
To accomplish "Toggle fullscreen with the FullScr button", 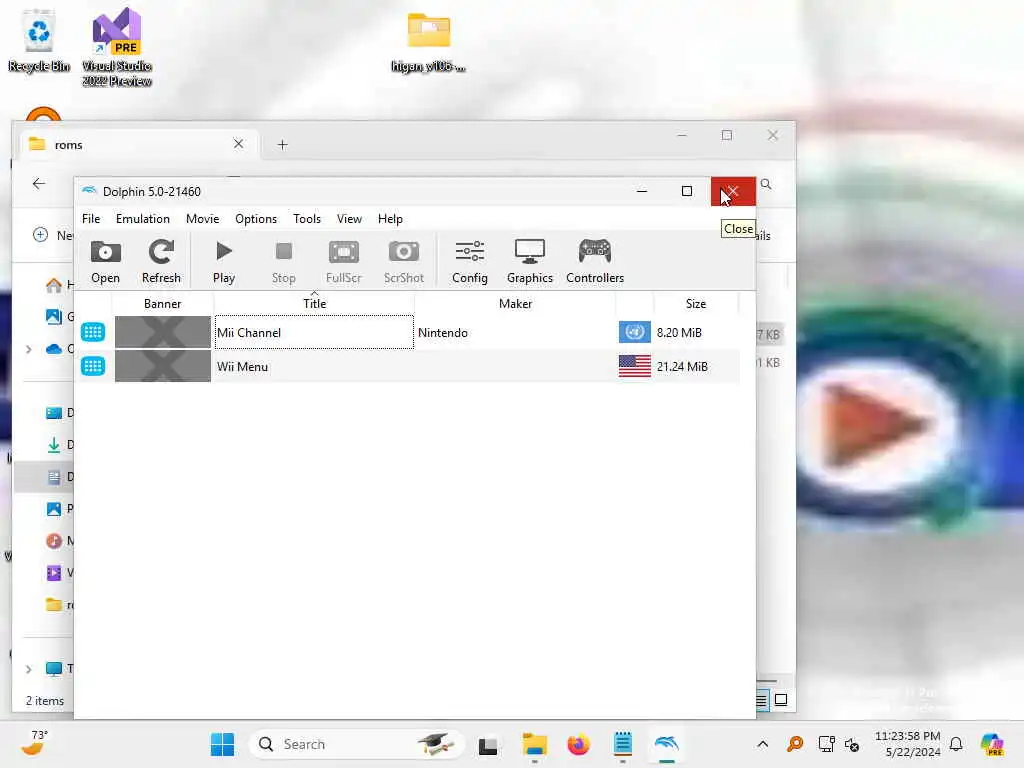I will point(344,261).
